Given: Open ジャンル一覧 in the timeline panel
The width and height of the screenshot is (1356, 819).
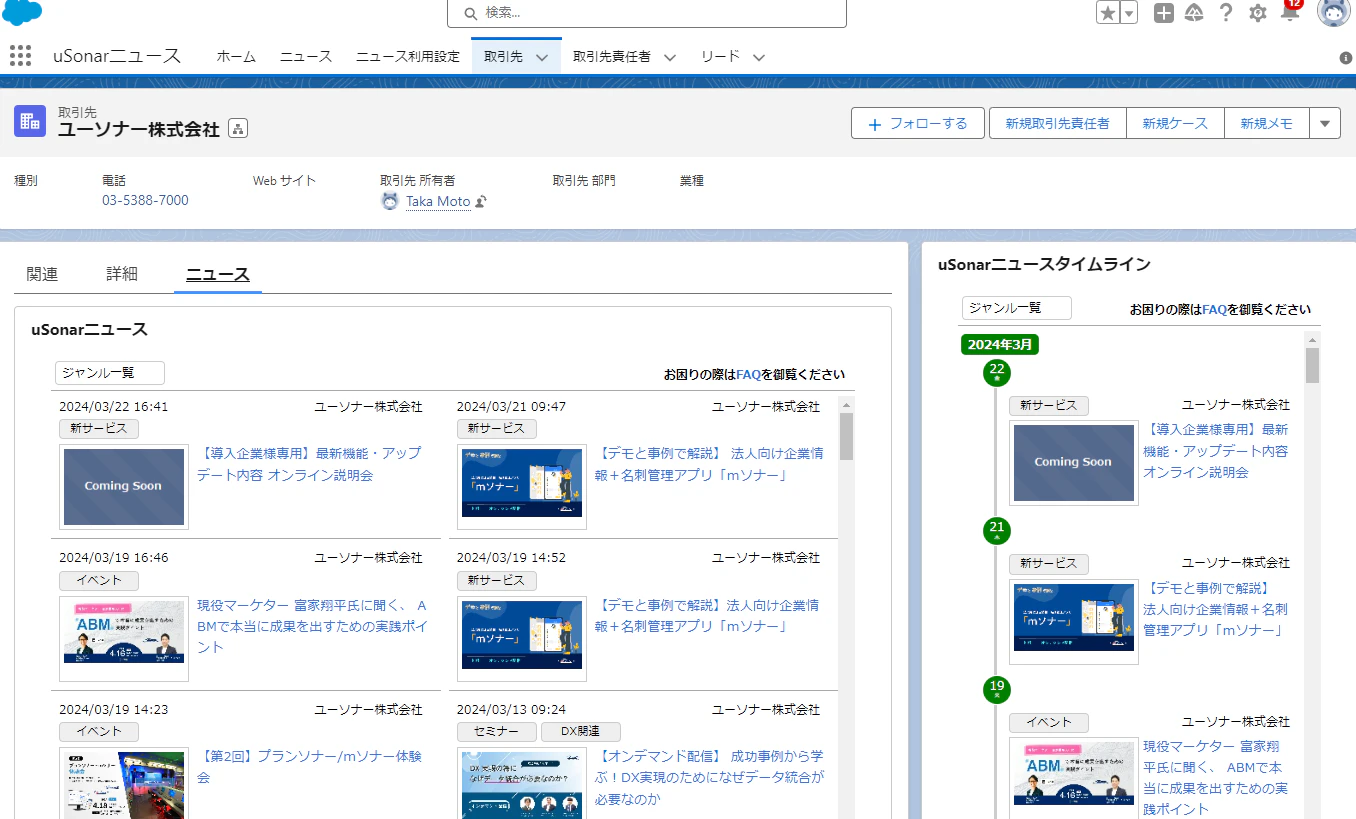Looking at the screenshot, I should click(1017, 308).
